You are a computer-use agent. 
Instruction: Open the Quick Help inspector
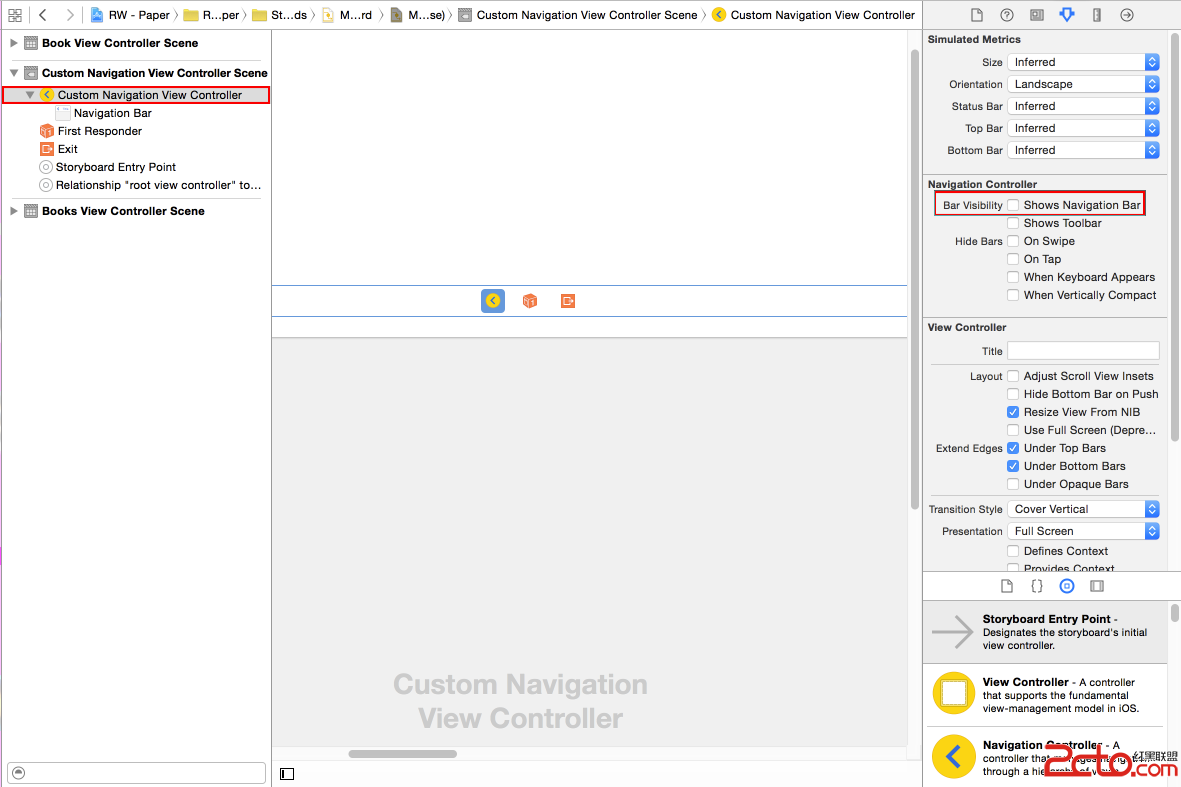click(x=1007, y=15)
